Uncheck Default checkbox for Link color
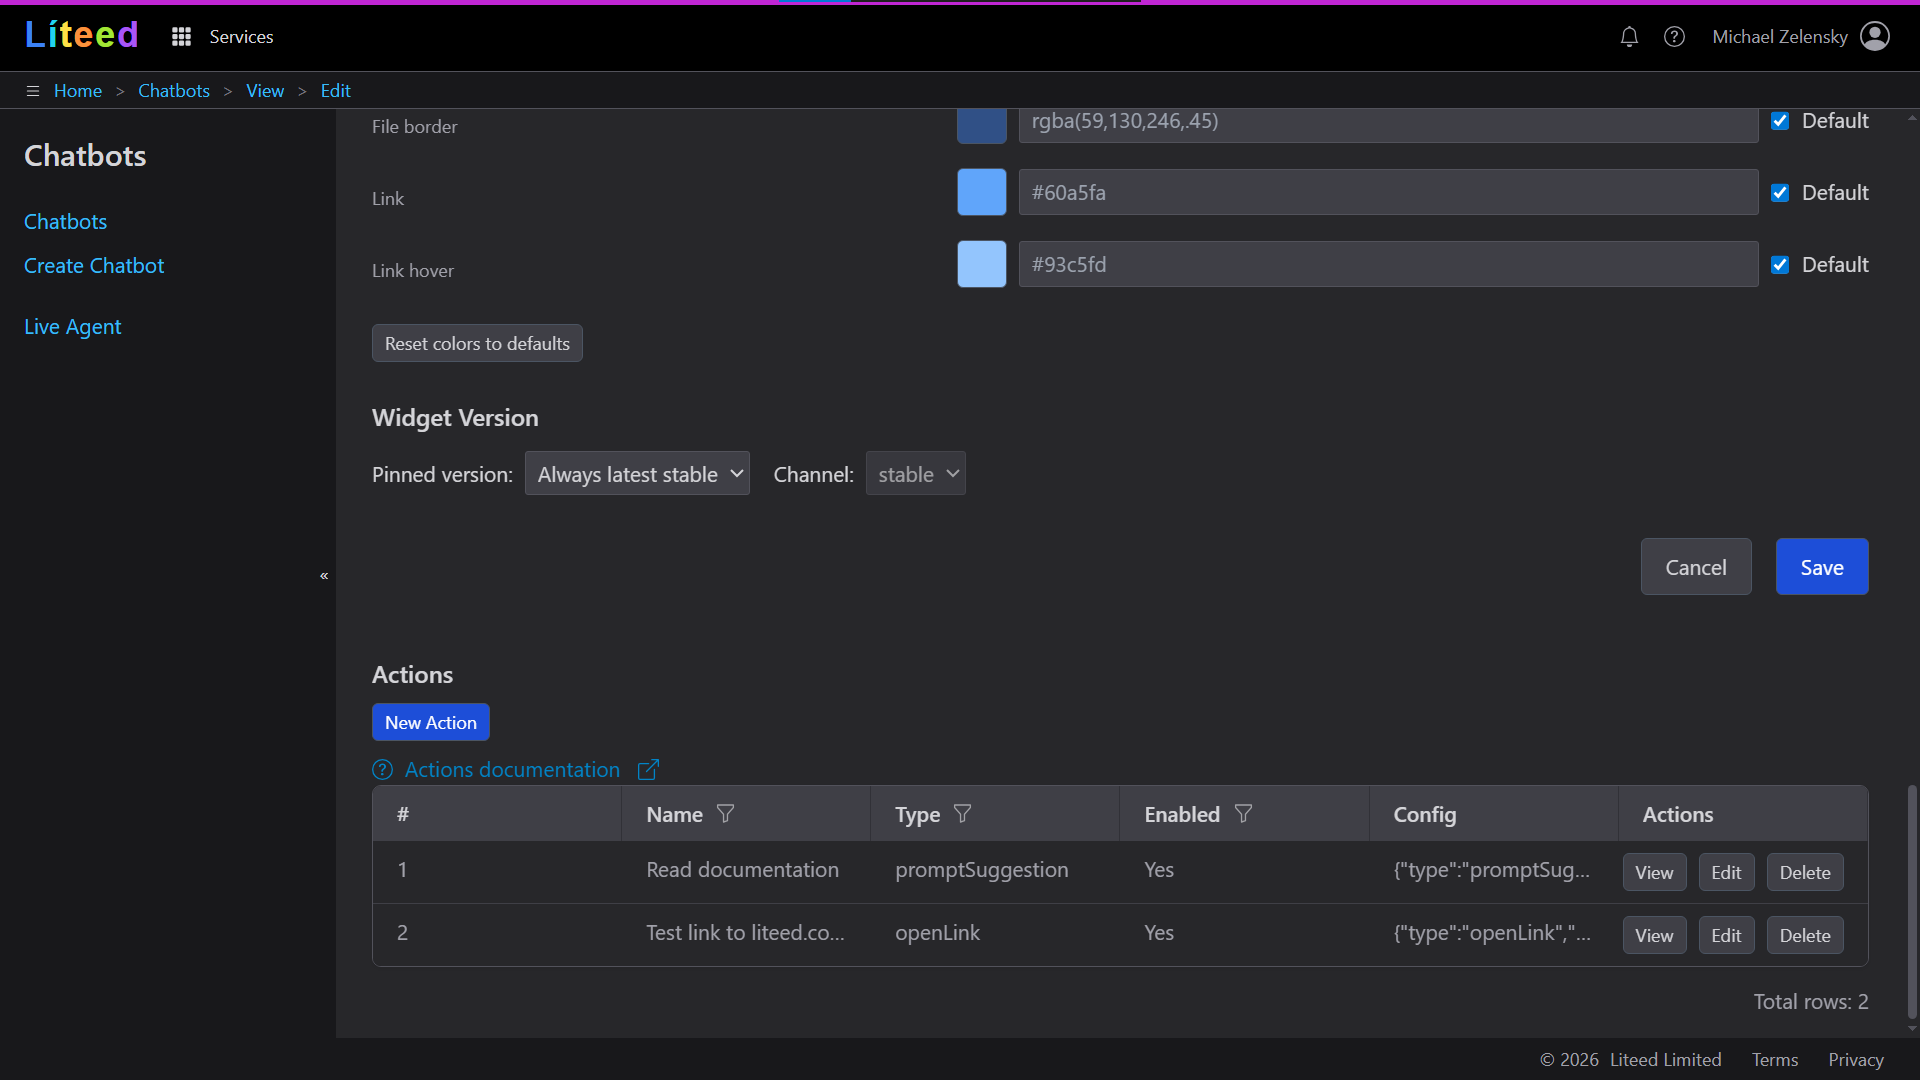The image size is (1920, 1080). pos(1780,193)
